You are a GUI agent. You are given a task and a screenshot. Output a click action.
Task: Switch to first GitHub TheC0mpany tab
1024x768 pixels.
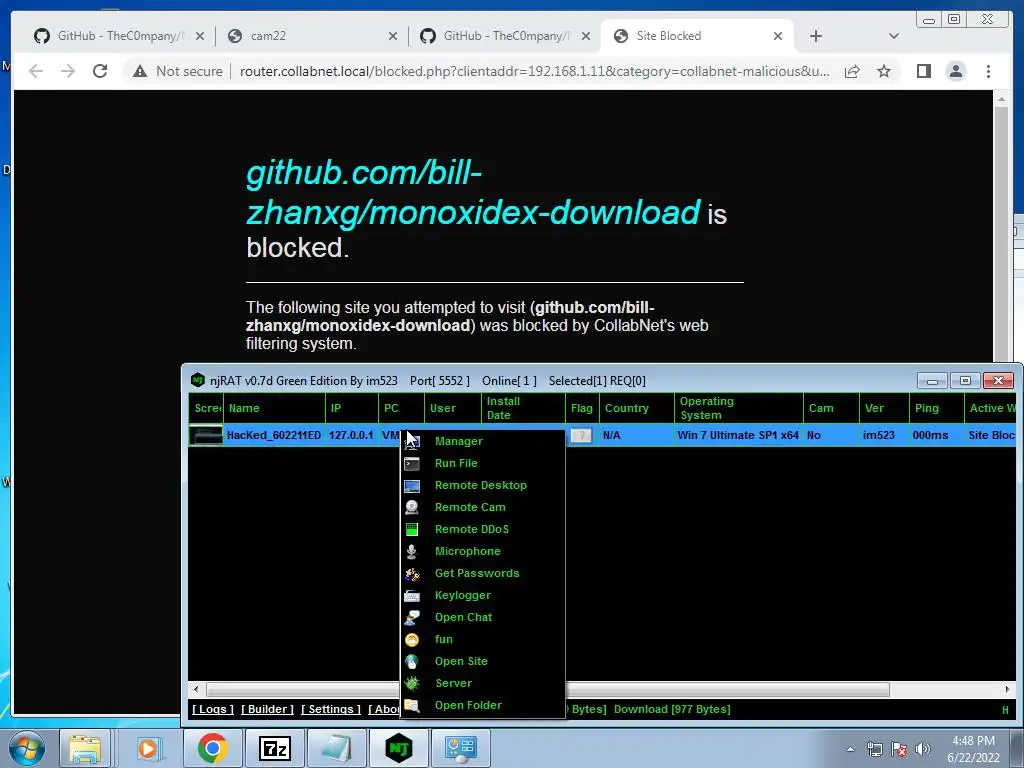118,36
